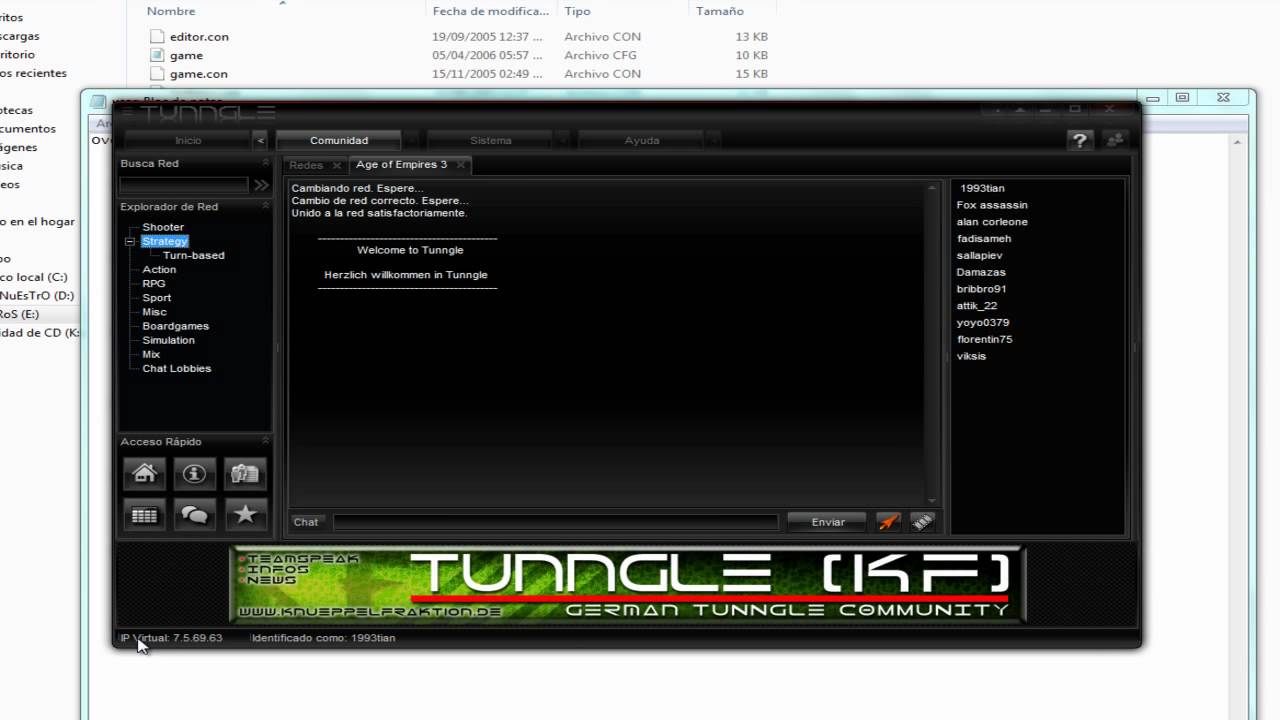This screenshot has width=1280, height=720.
Task: Open the favorites star icon
Action: [245, 515]
